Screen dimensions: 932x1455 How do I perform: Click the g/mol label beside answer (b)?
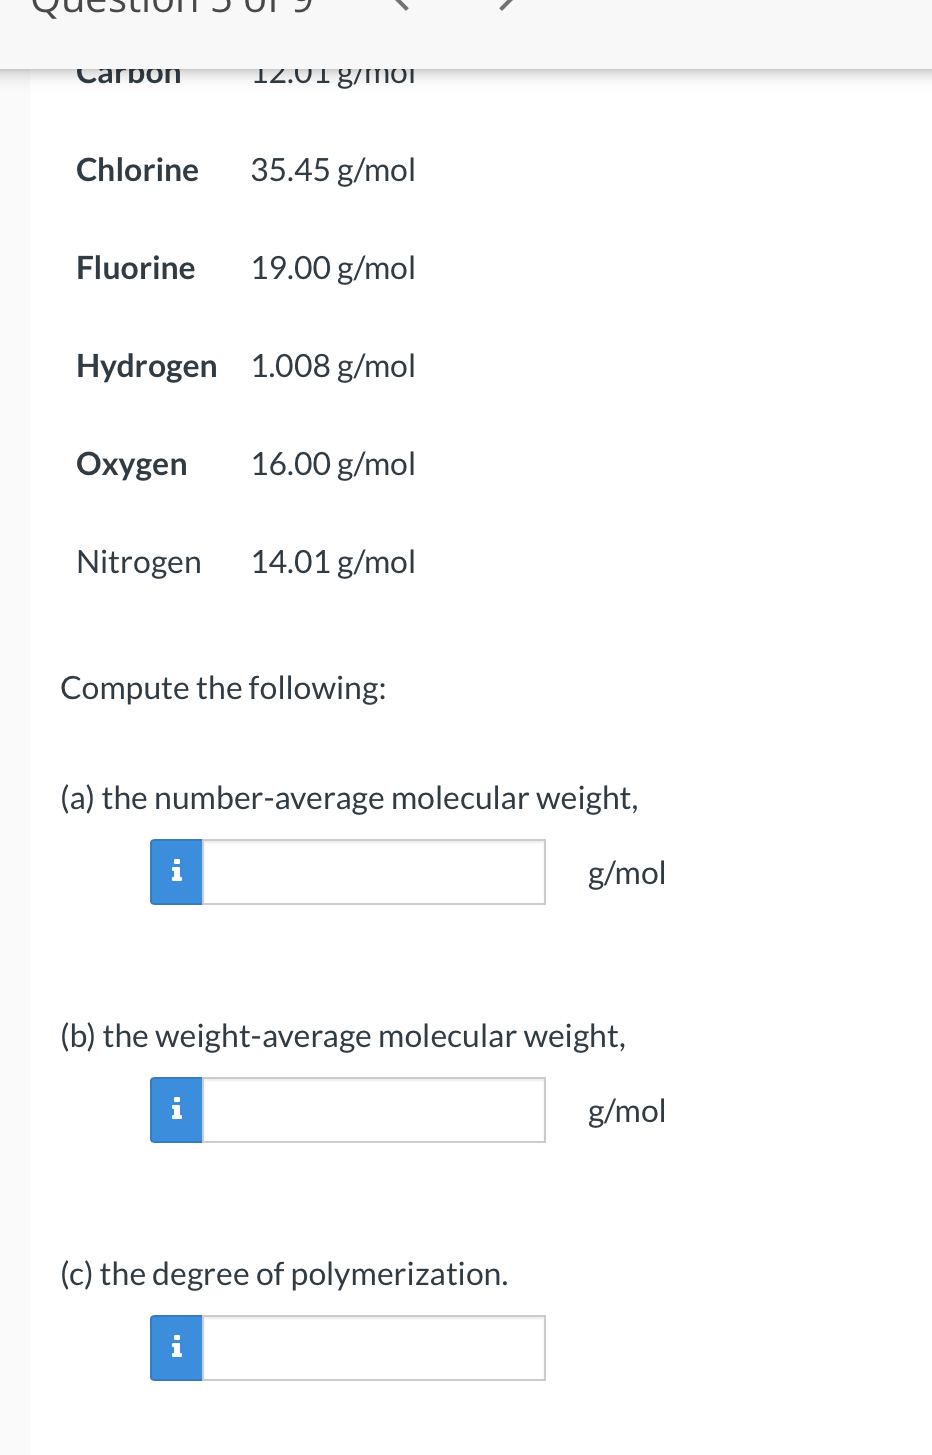[625, 1111]
